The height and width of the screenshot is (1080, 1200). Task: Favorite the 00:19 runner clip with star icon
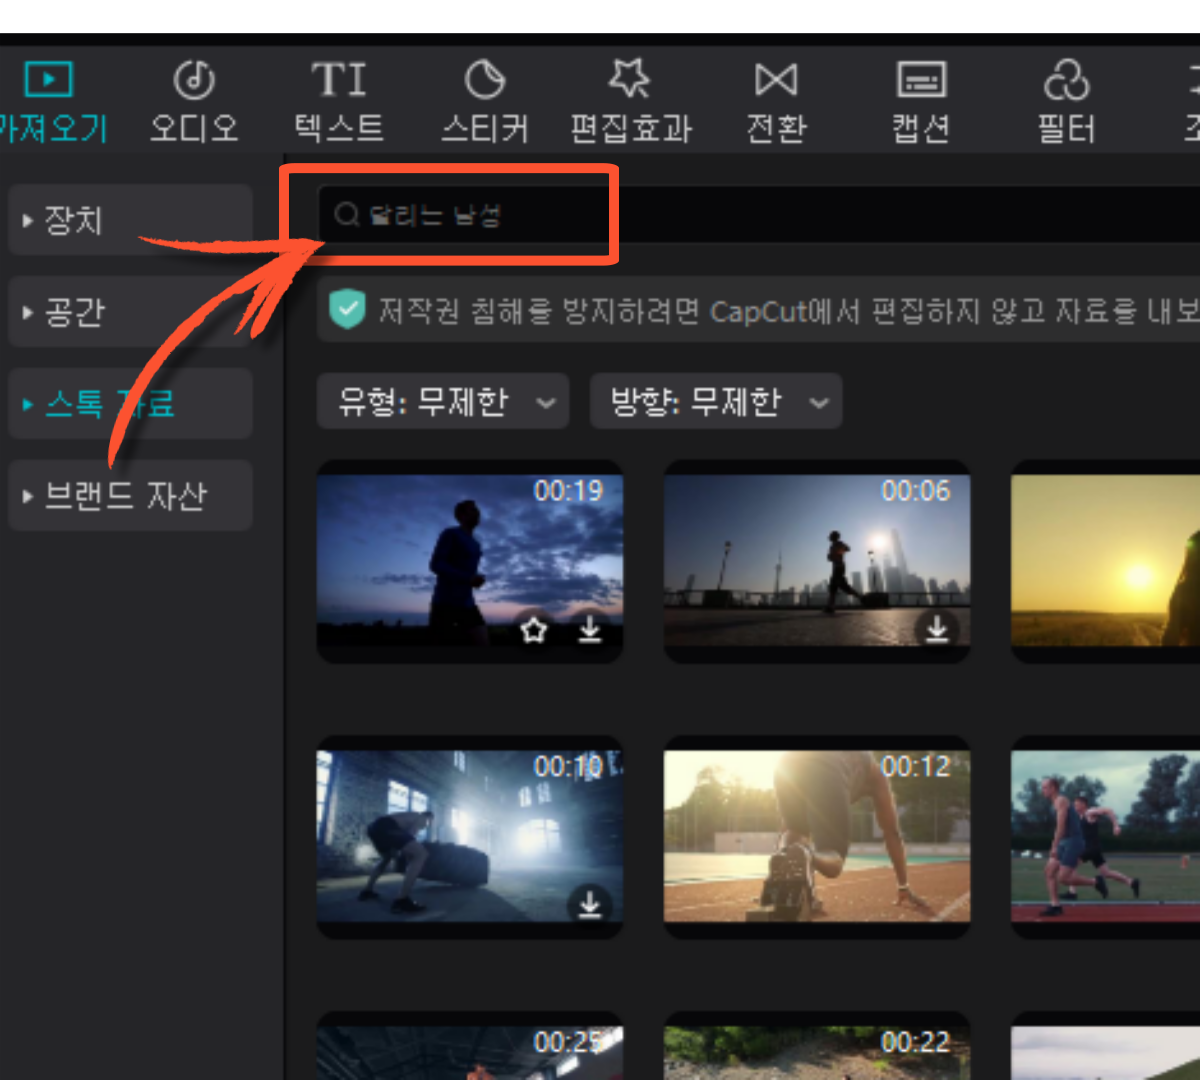534,629
